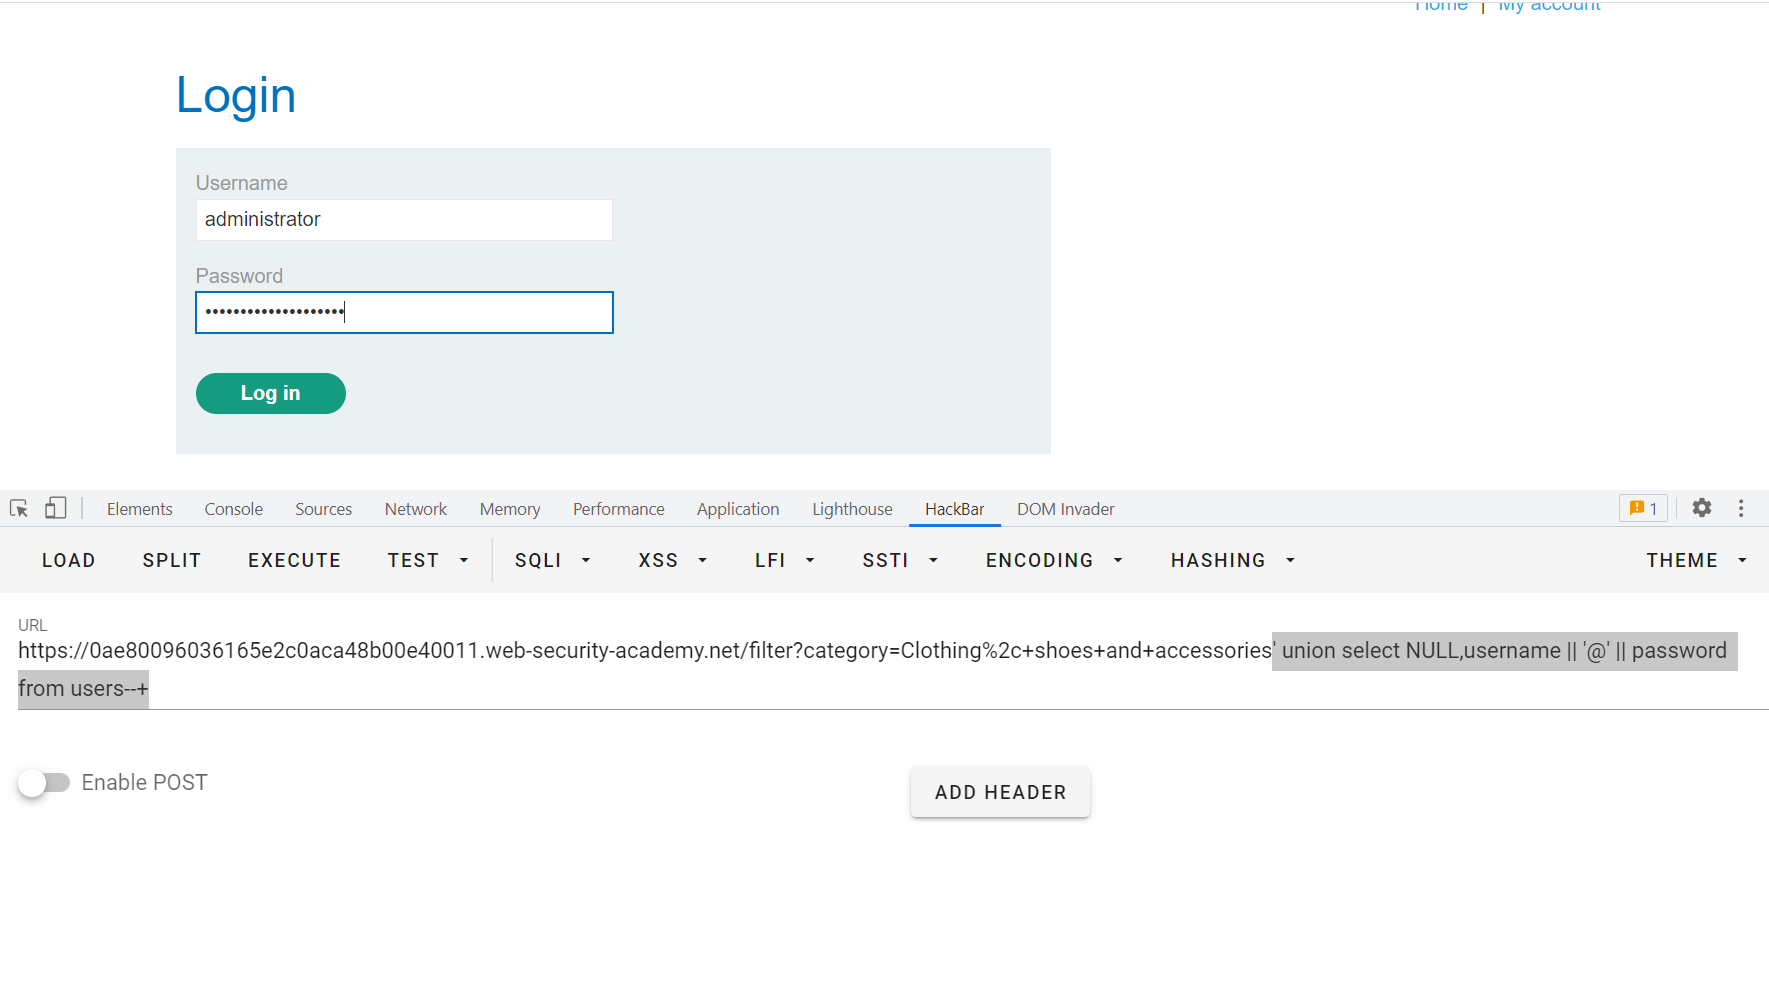Viewport: 1769px width, 985px height.
Task: Click the EXECUTE button
Action: (x=295, y=561)
